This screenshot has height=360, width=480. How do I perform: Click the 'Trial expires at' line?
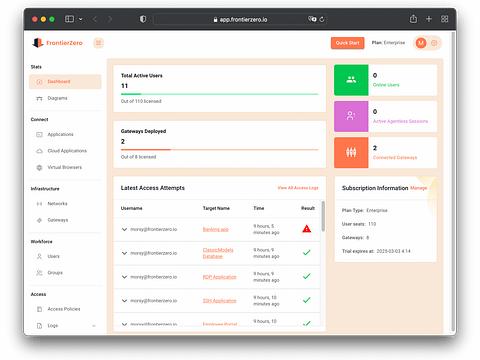[376, 251]
